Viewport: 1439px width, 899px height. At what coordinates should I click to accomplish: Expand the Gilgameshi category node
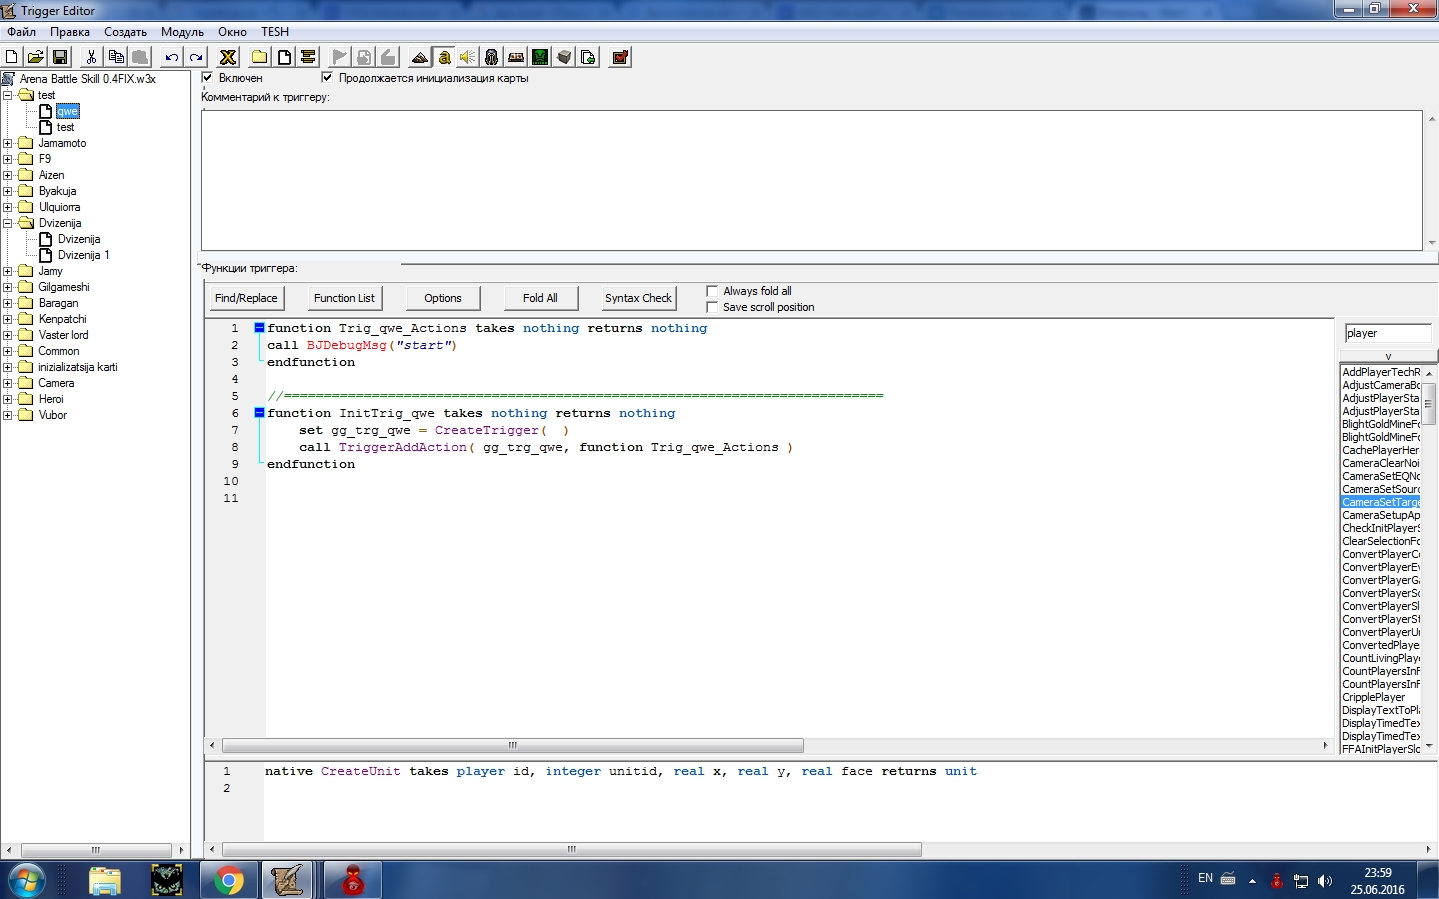pos(8,287)
